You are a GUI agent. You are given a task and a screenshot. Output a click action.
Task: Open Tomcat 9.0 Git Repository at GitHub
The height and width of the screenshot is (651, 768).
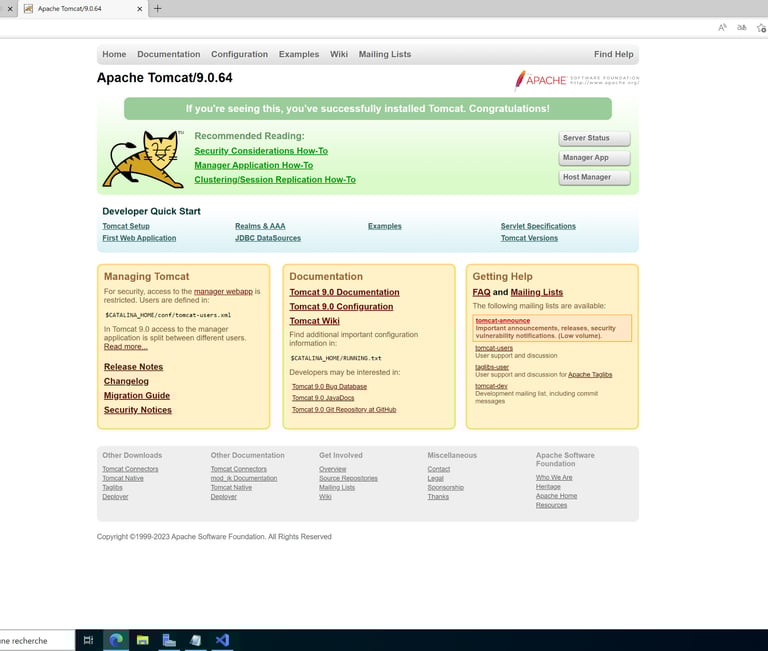[344, 410]
